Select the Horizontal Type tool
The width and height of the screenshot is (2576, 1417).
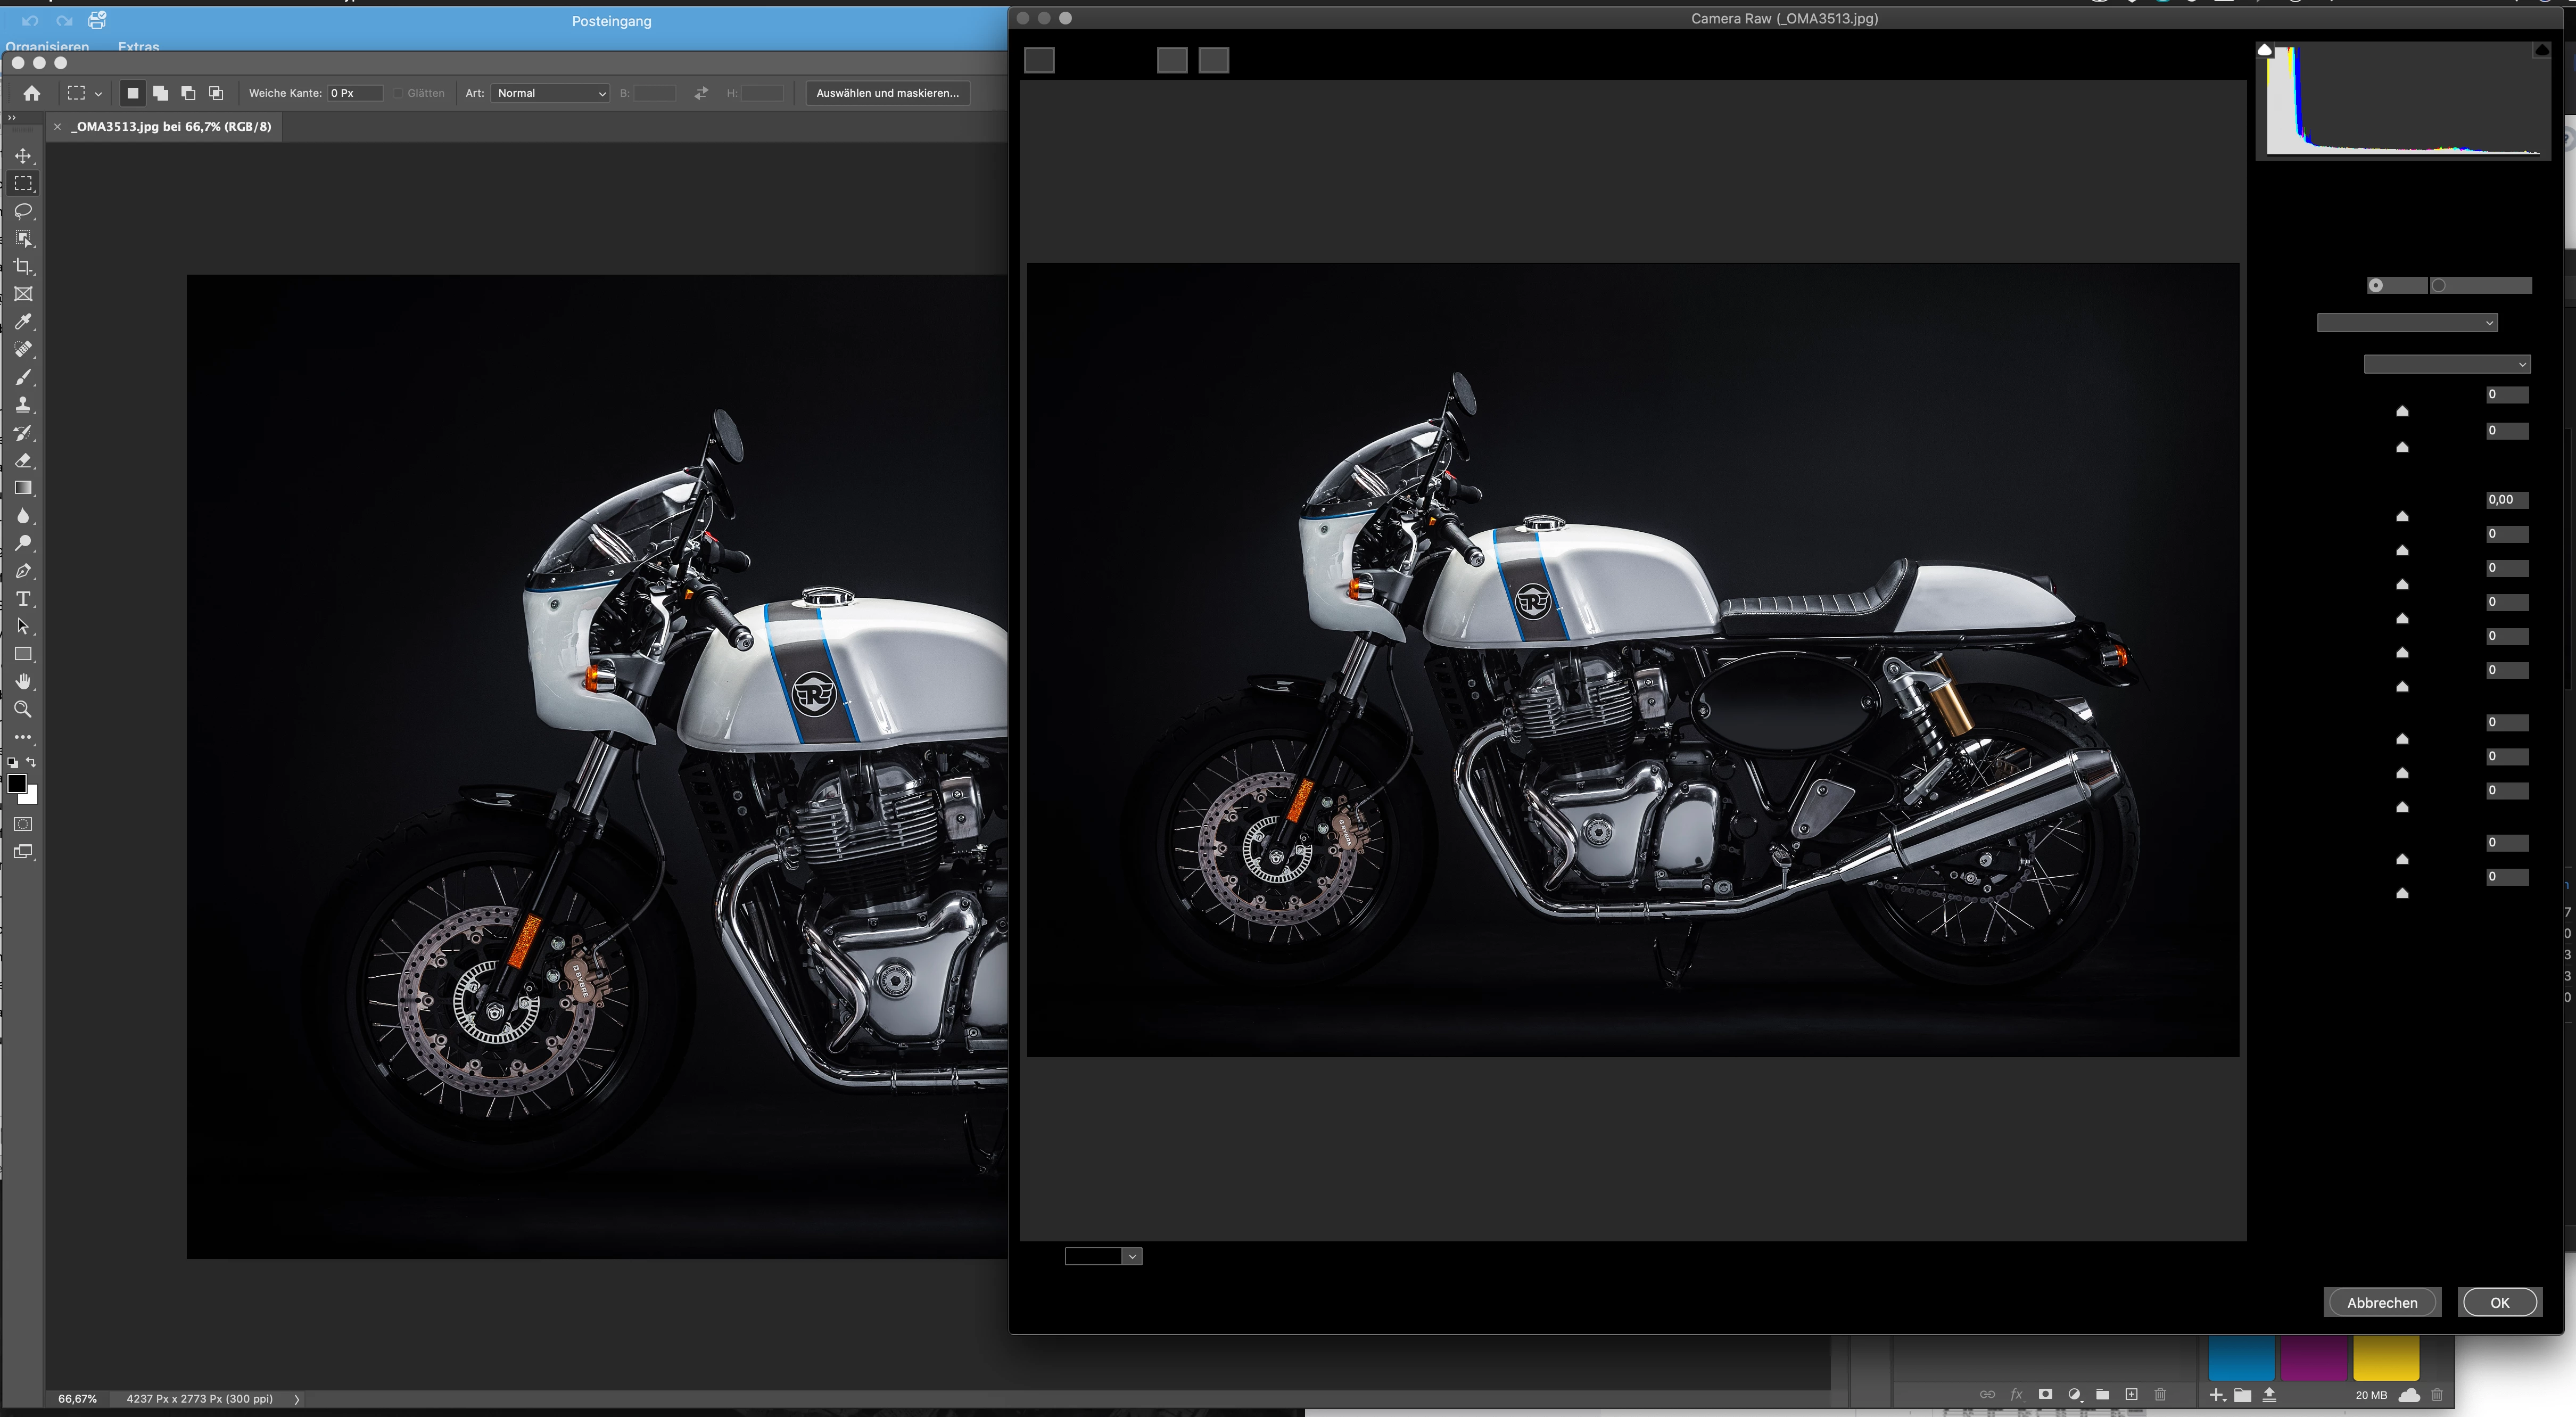pyautogui.click(x=24, y=599)
